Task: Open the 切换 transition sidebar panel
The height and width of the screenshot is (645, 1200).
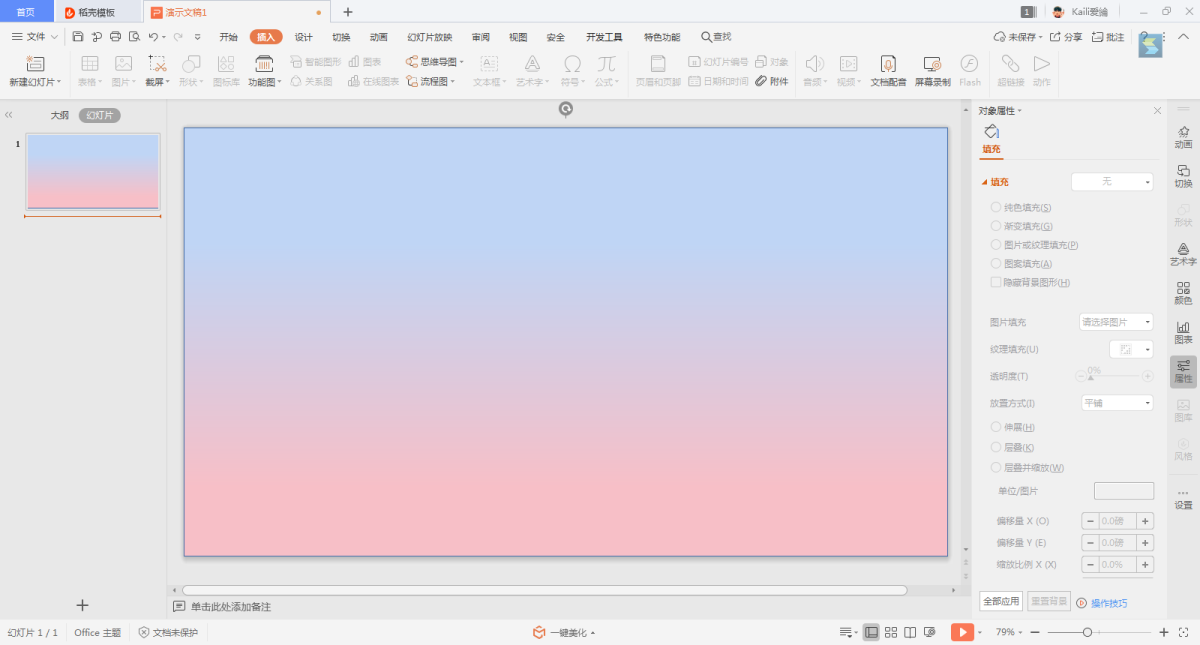Action: (x=1183, y=176)
